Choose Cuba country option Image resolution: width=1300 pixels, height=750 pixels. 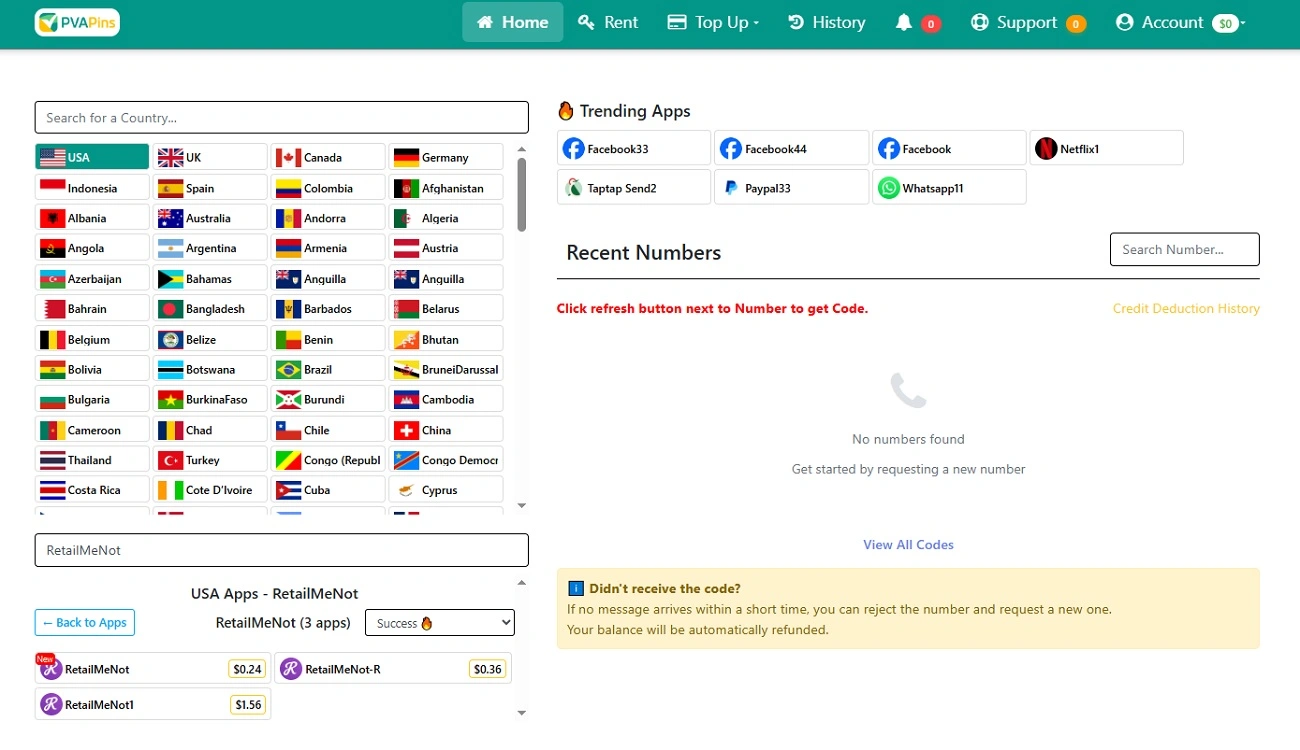coord(328,490)
